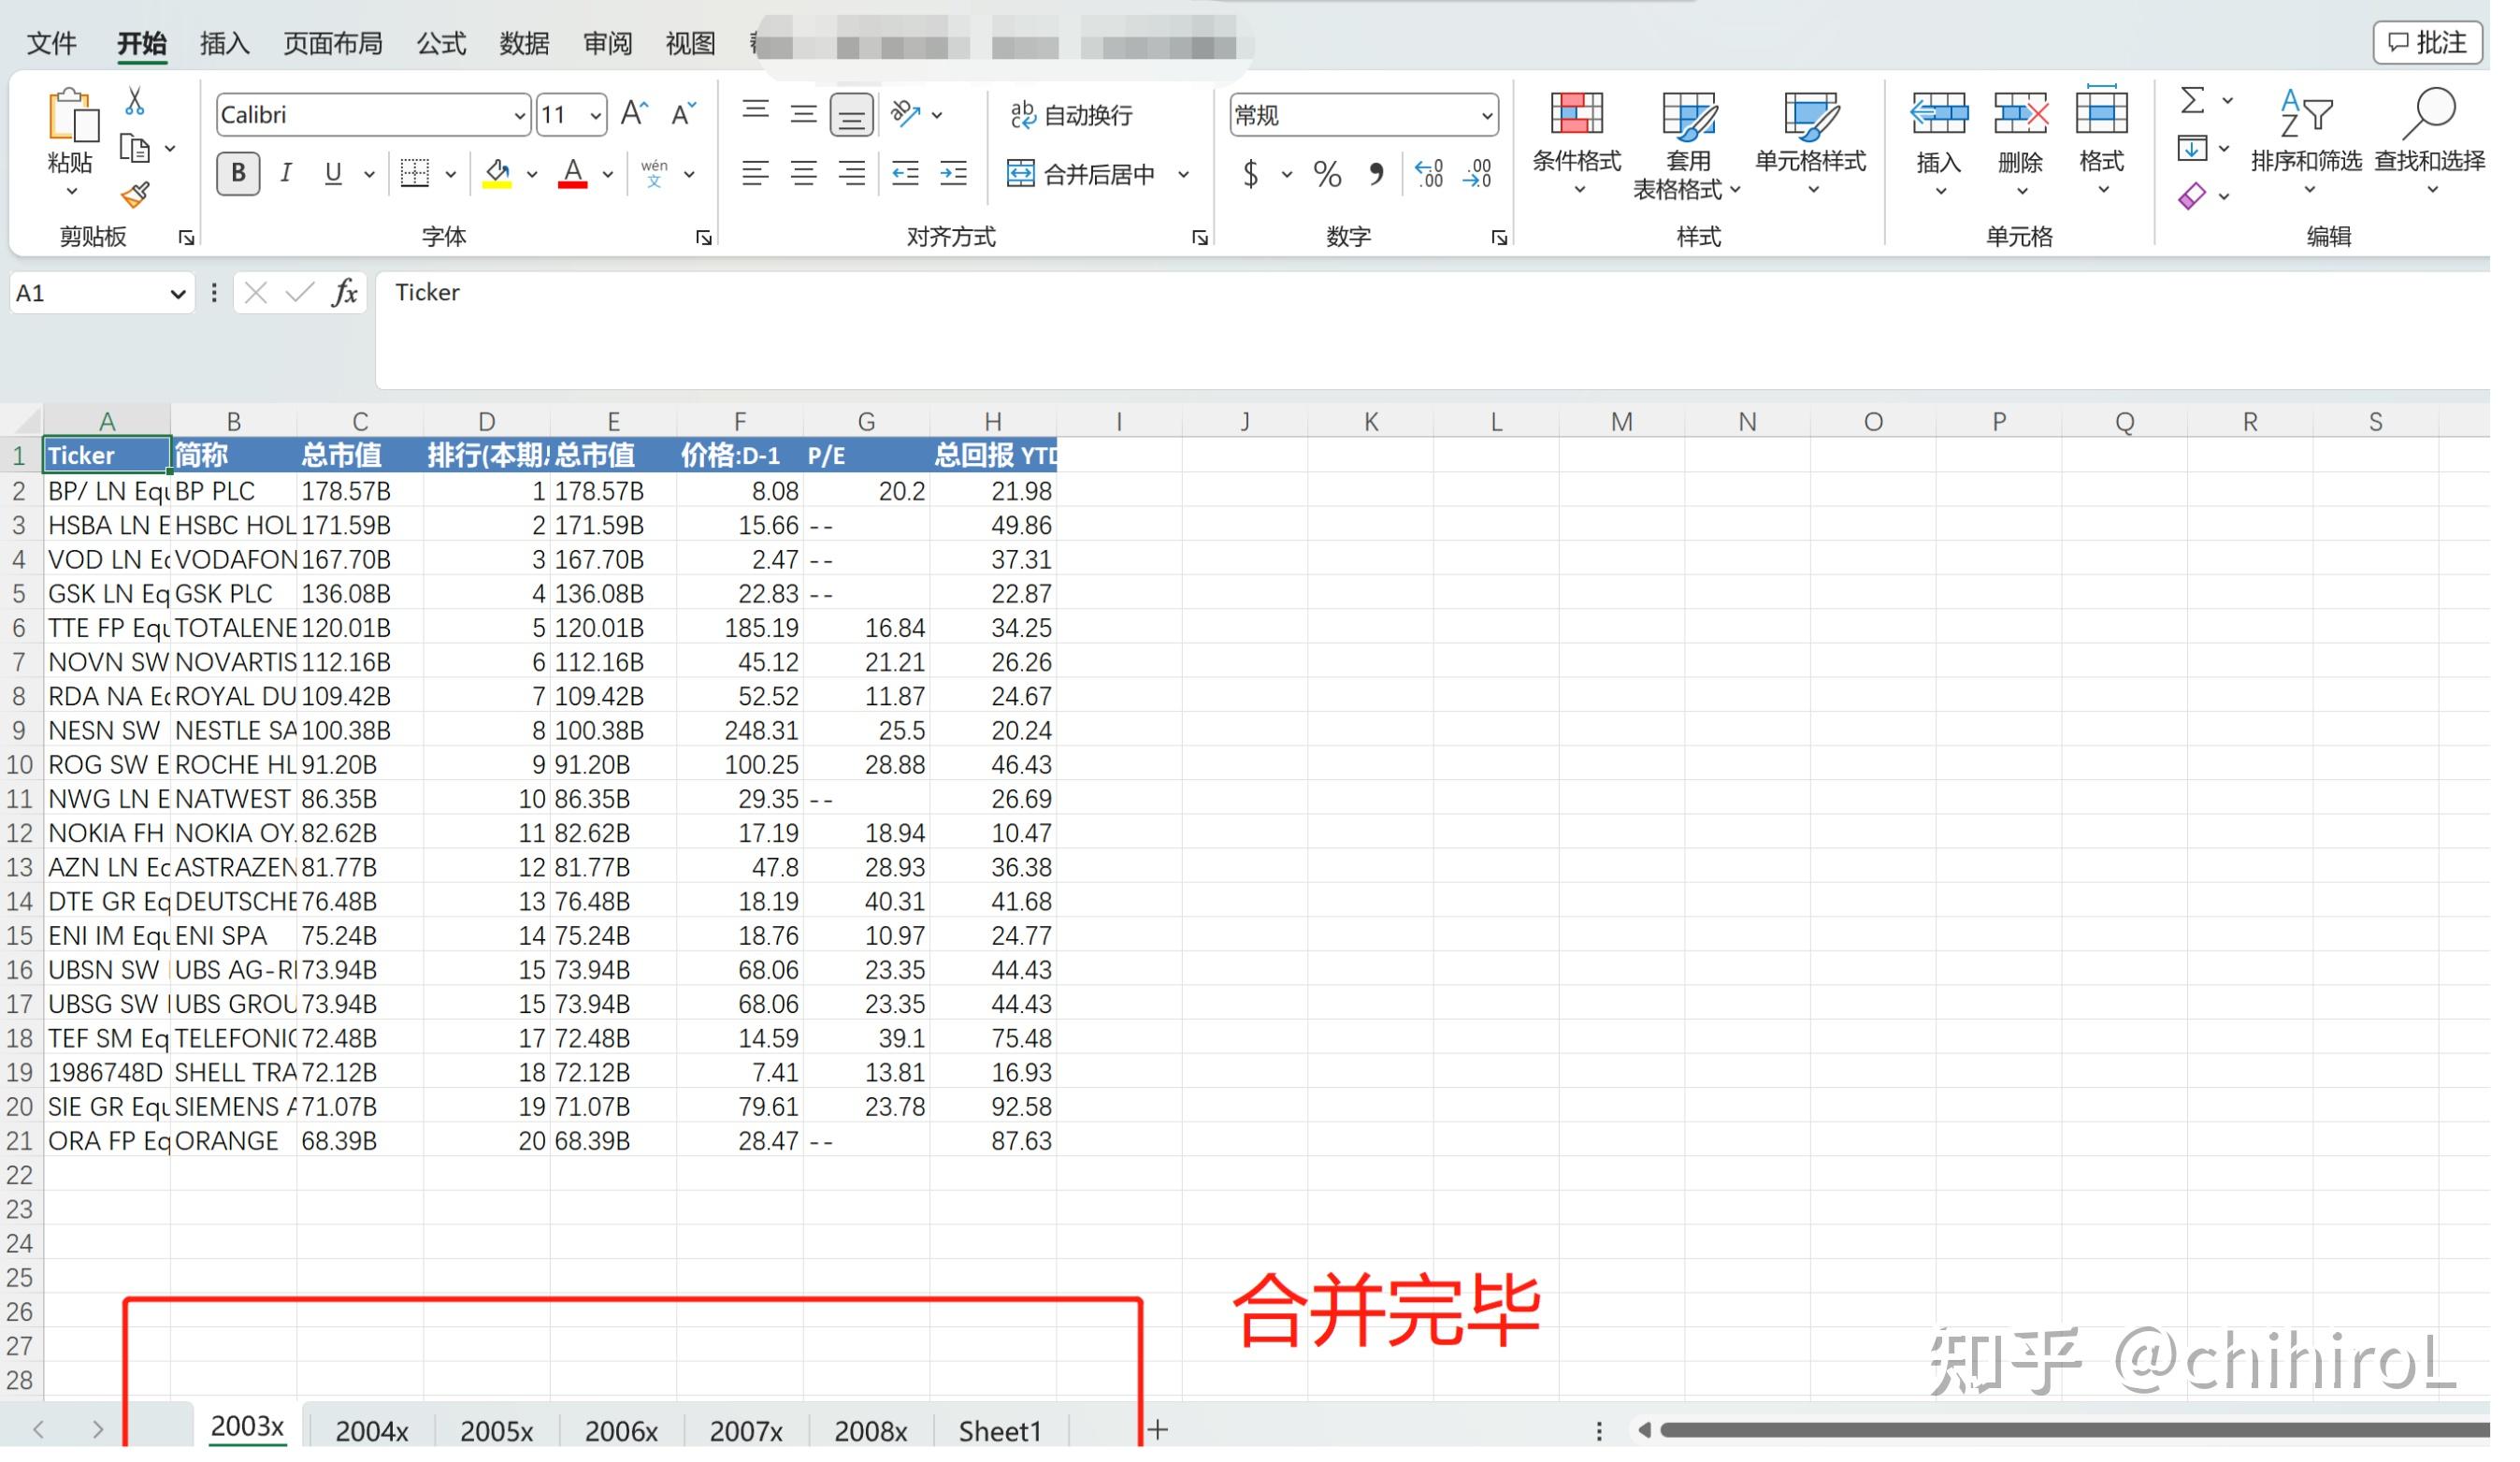
Task: Use the format painter icon
Action: click(x=135, y=195)
